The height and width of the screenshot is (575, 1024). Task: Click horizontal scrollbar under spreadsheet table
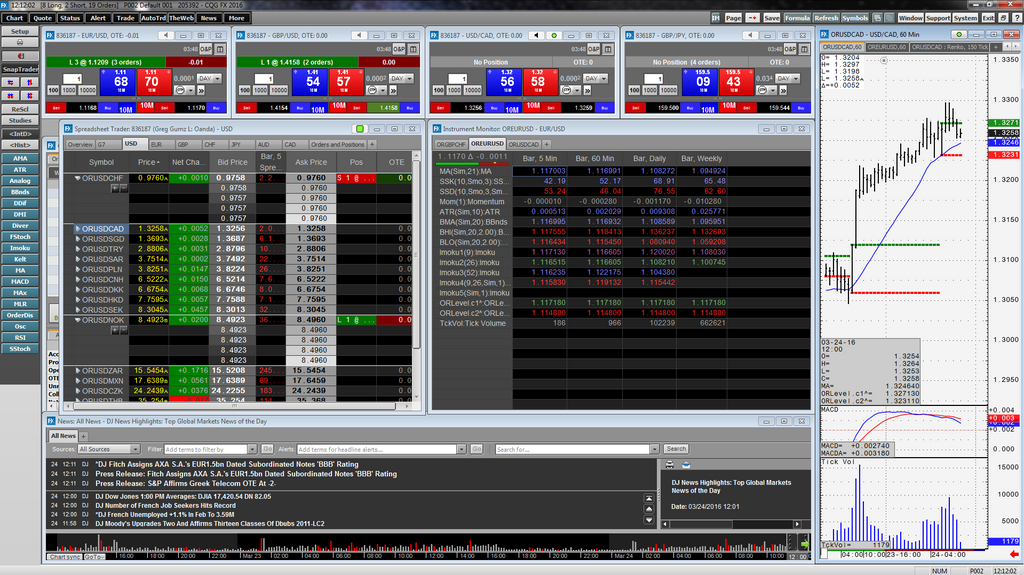(235, 406)
